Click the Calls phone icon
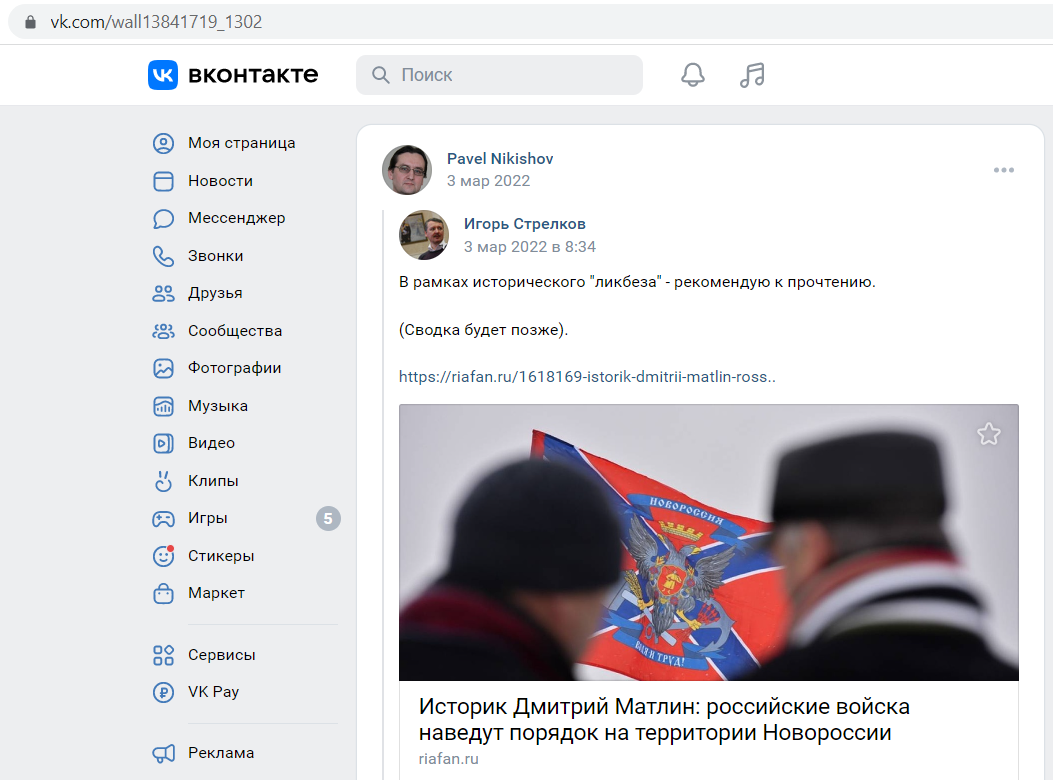 163,256
